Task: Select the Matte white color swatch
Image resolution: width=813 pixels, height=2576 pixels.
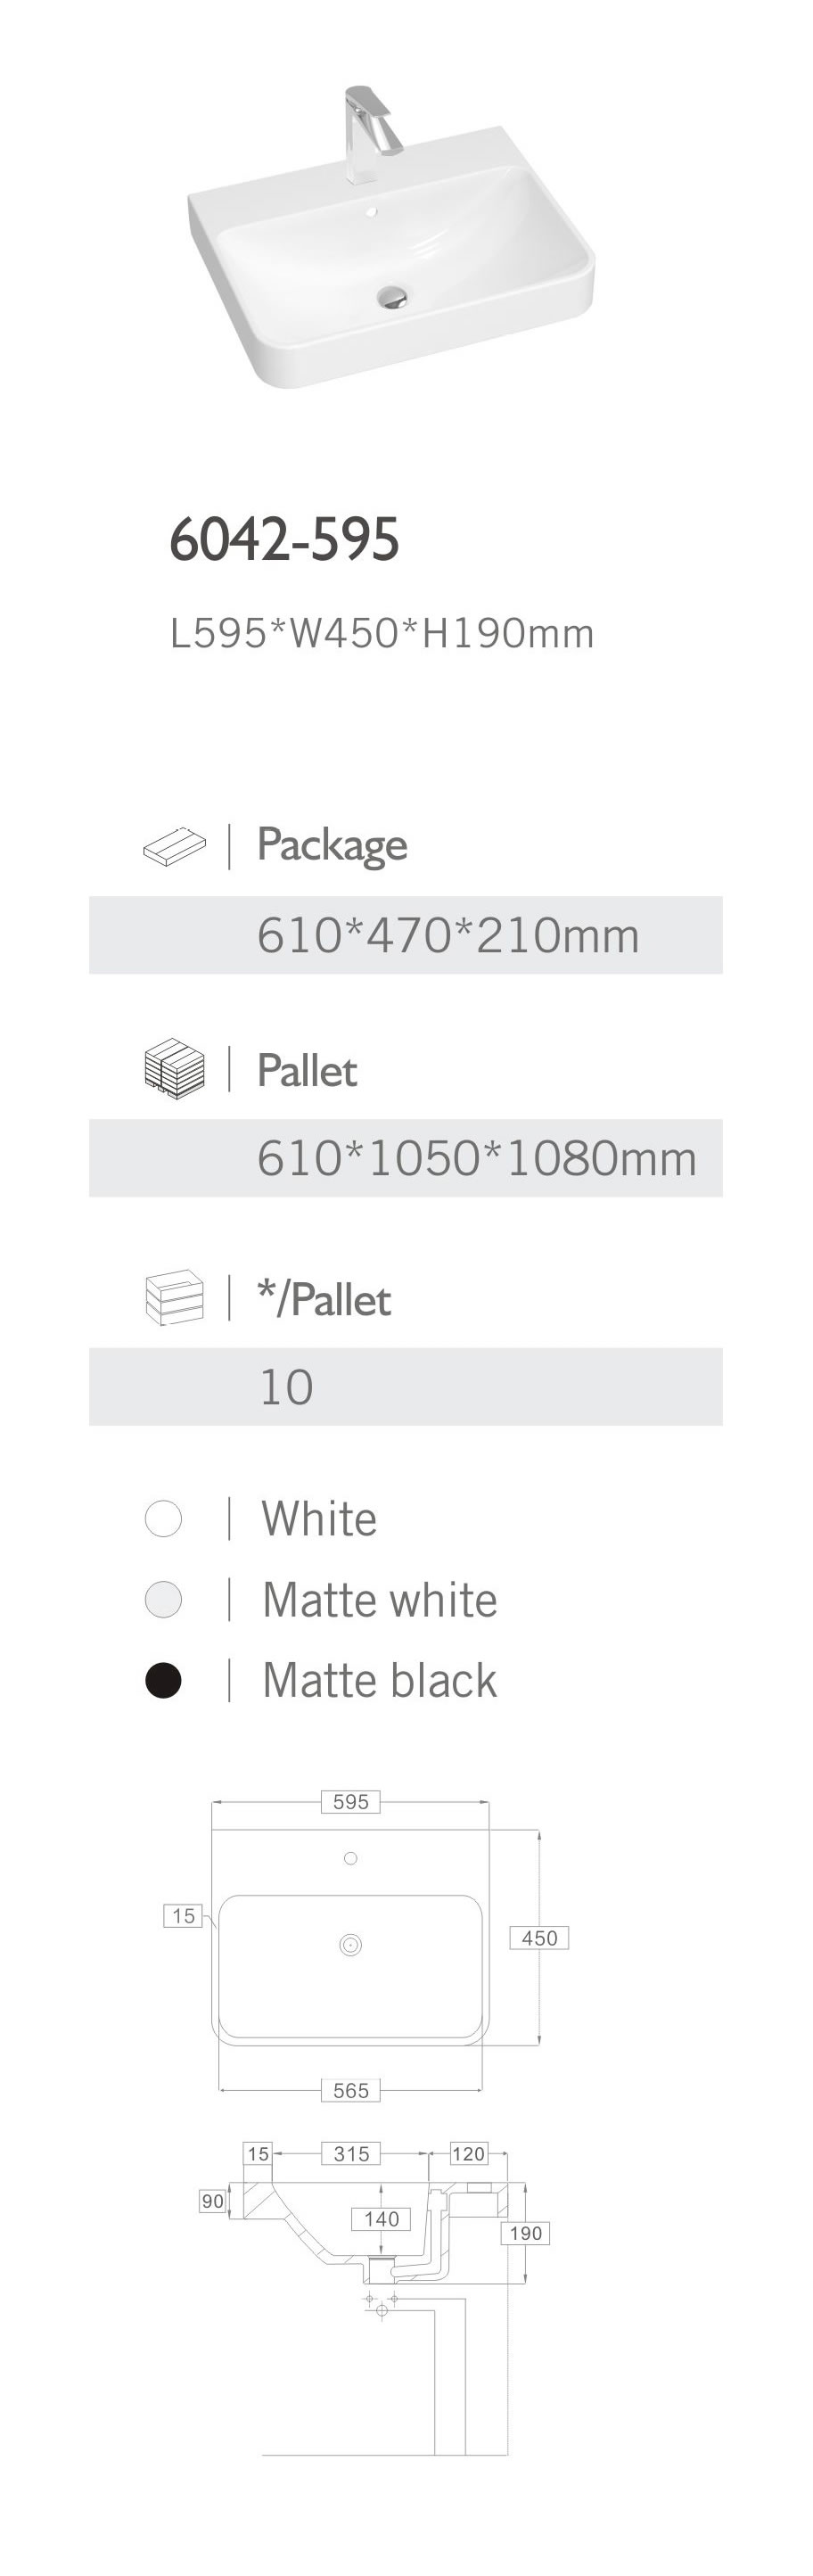Action: coord(163,1599)
